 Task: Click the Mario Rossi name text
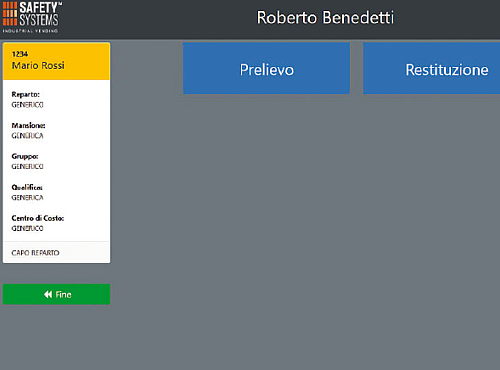pyautogui.click(x=38, y=66)
